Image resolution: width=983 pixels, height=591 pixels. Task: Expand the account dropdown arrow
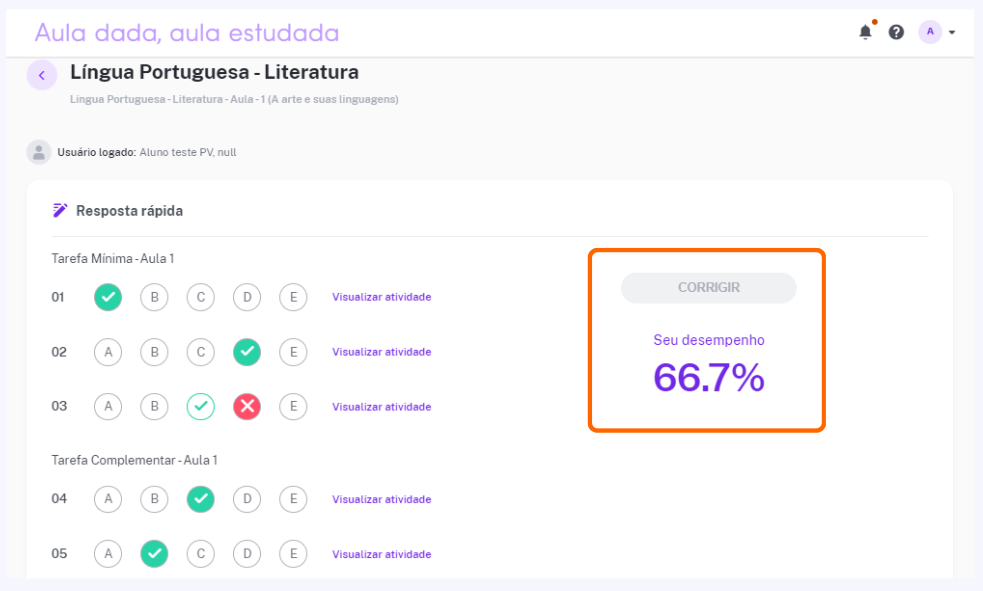952,33
